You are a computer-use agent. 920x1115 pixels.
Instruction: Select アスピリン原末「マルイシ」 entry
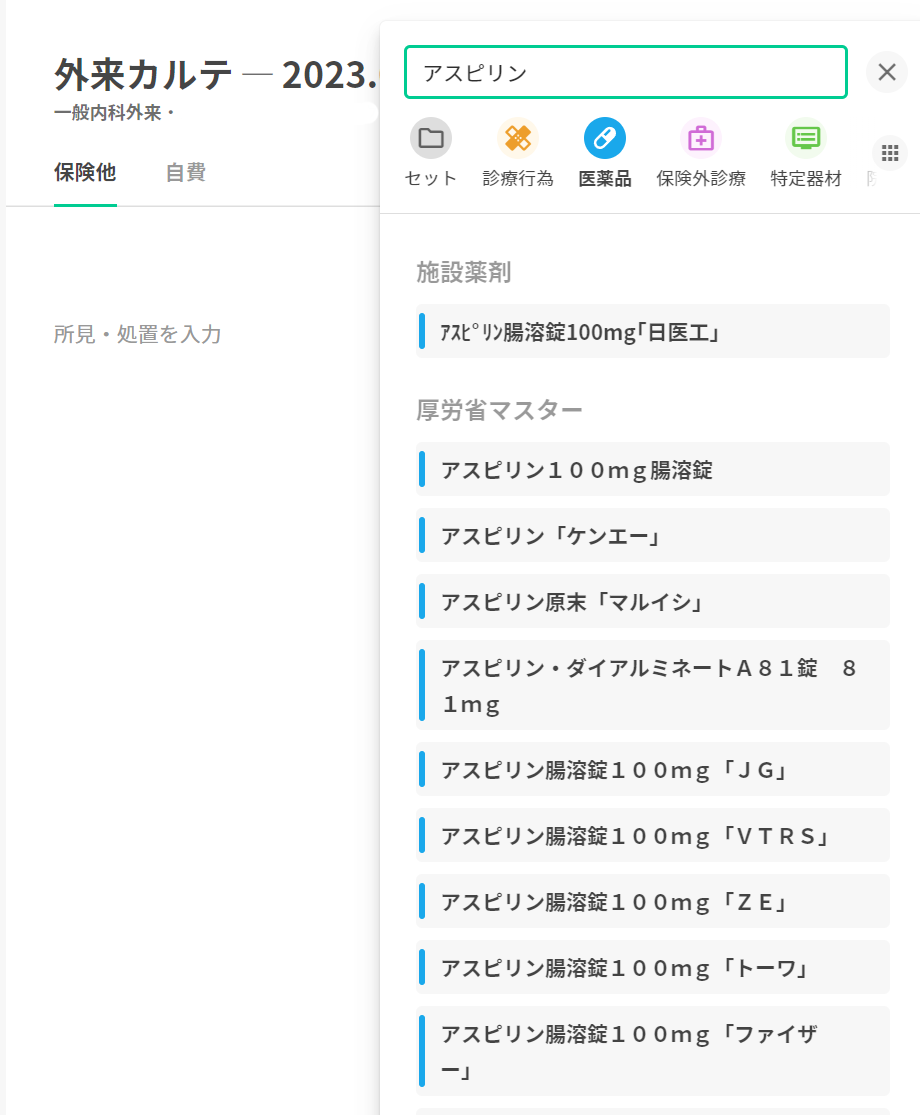[652, 601]
